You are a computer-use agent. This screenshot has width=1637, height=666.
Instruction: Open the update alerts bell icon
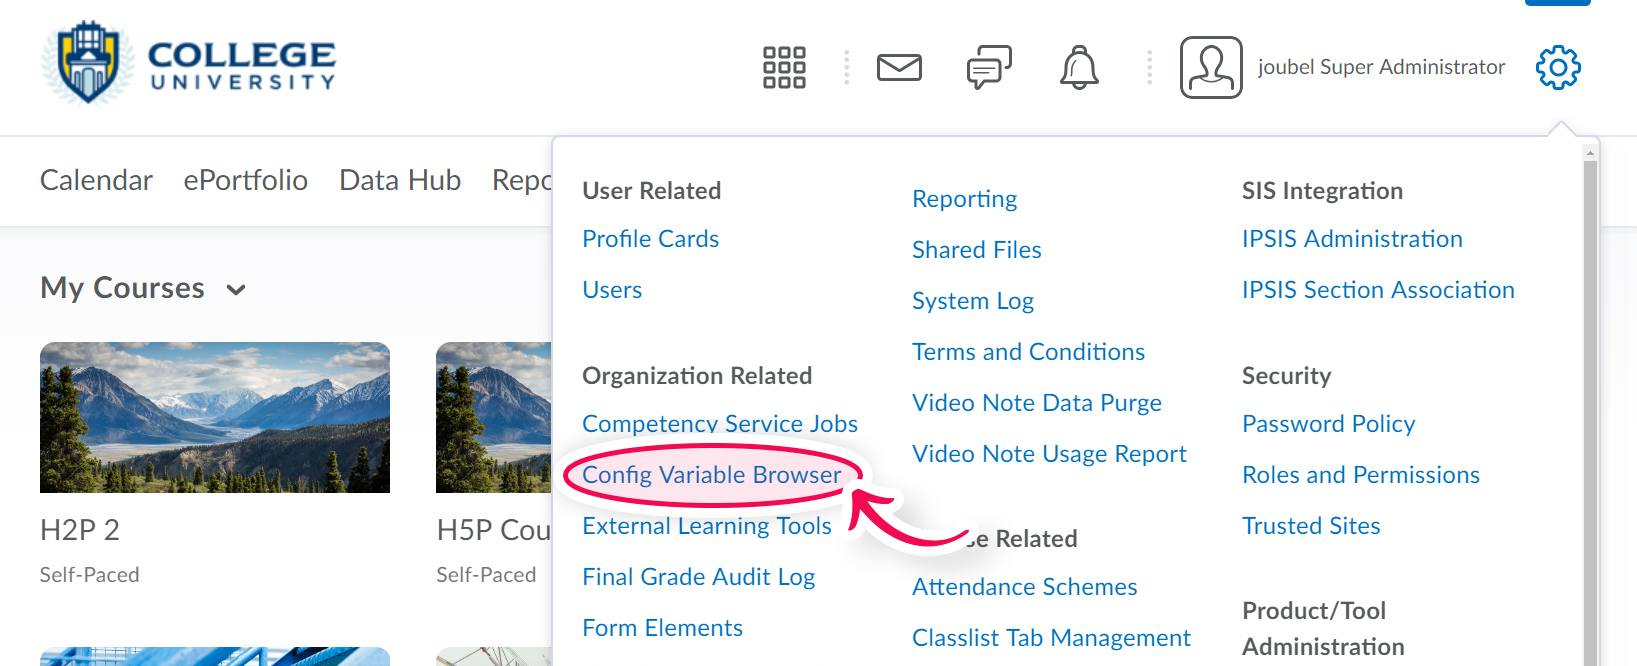coord(1079,68)
